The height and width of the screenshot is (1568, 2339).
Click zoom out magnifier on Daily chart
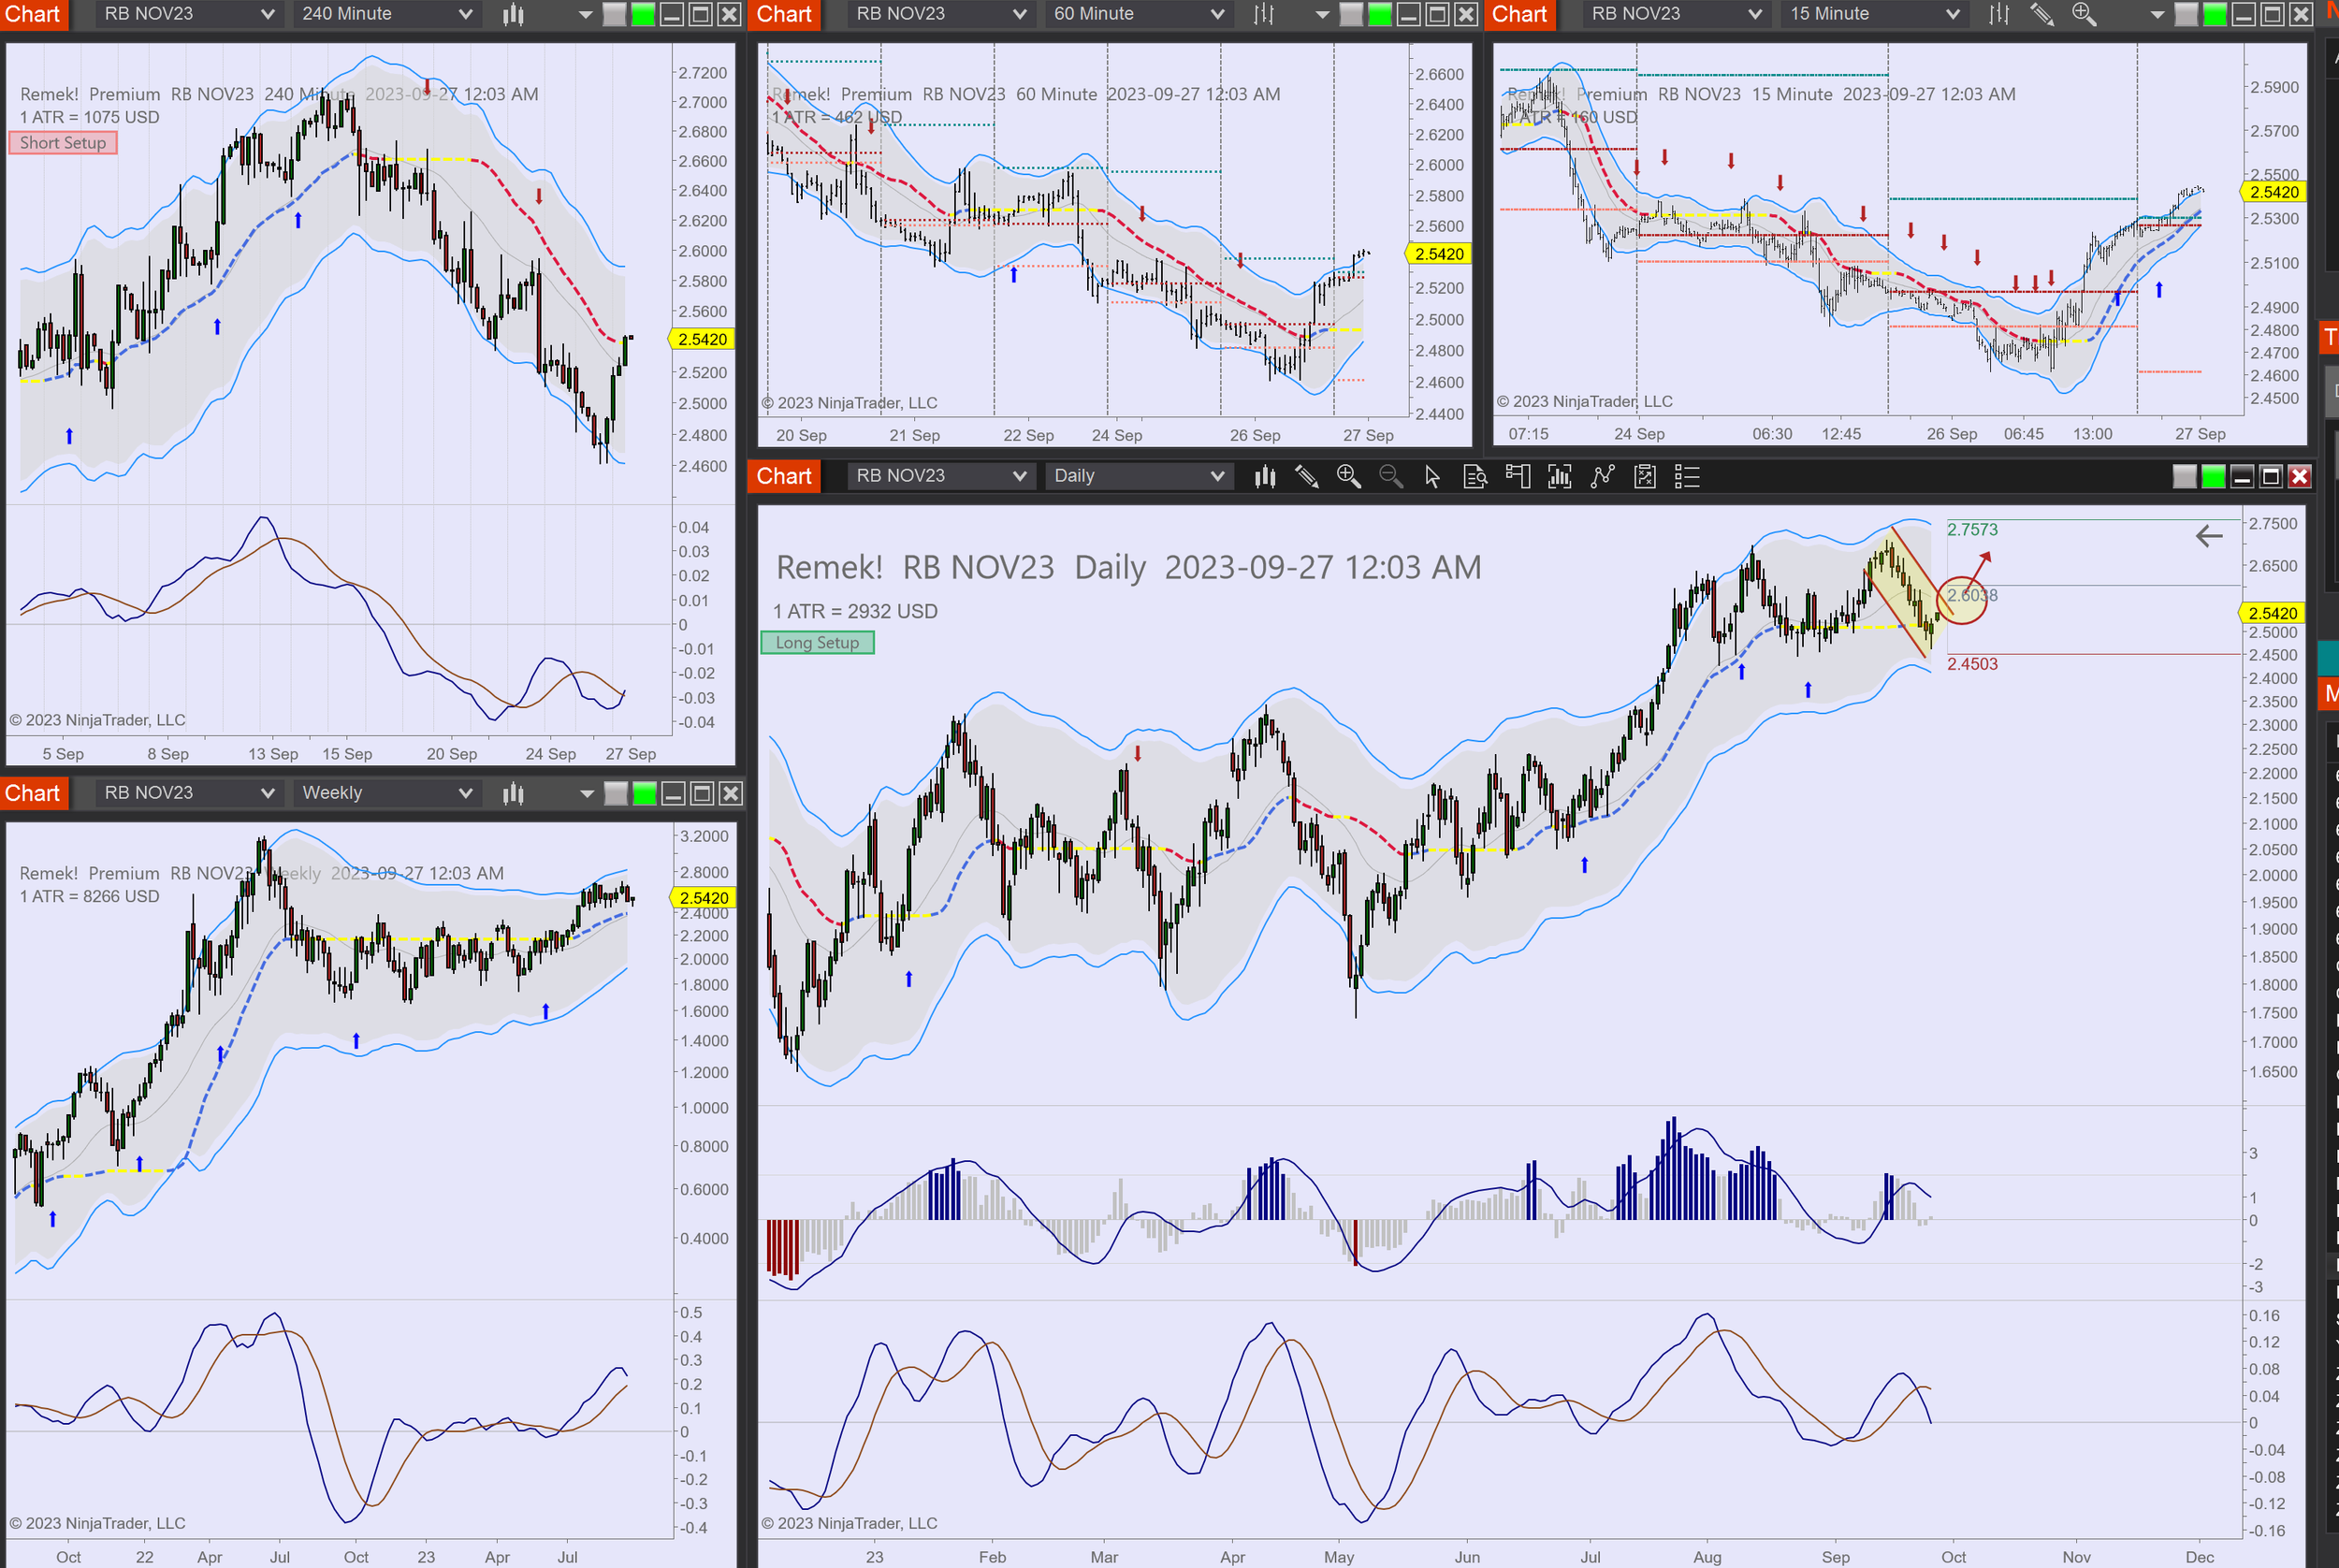[1390, 476]
